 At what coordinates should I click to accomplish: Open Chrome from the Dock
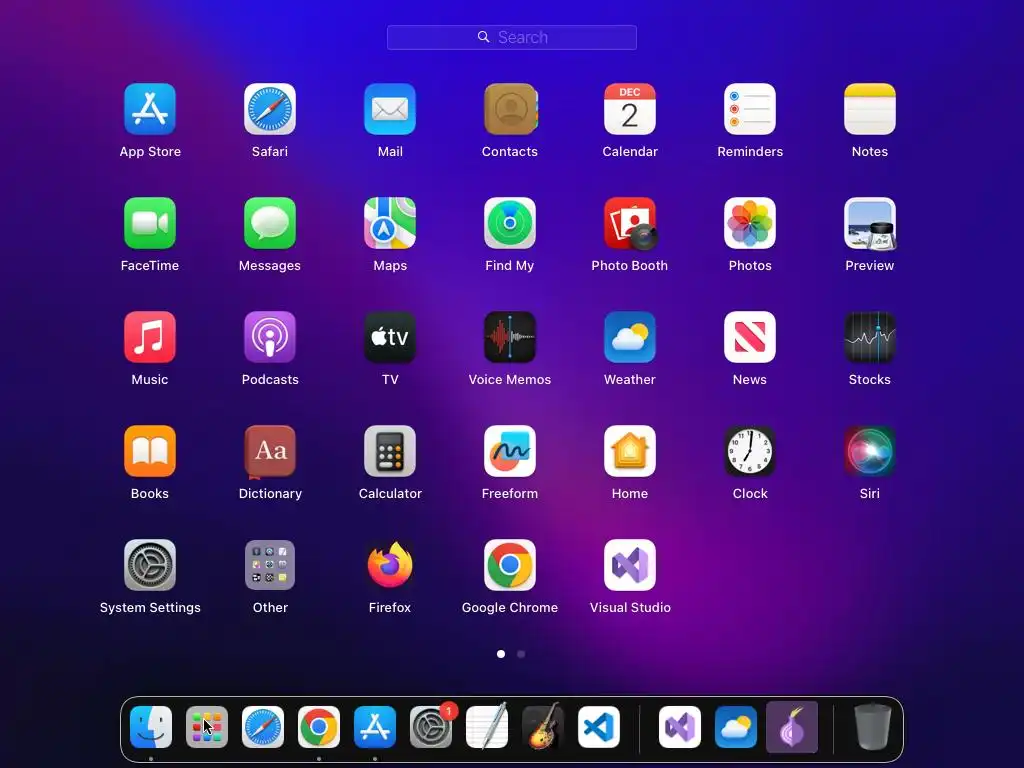click(319, 727)
